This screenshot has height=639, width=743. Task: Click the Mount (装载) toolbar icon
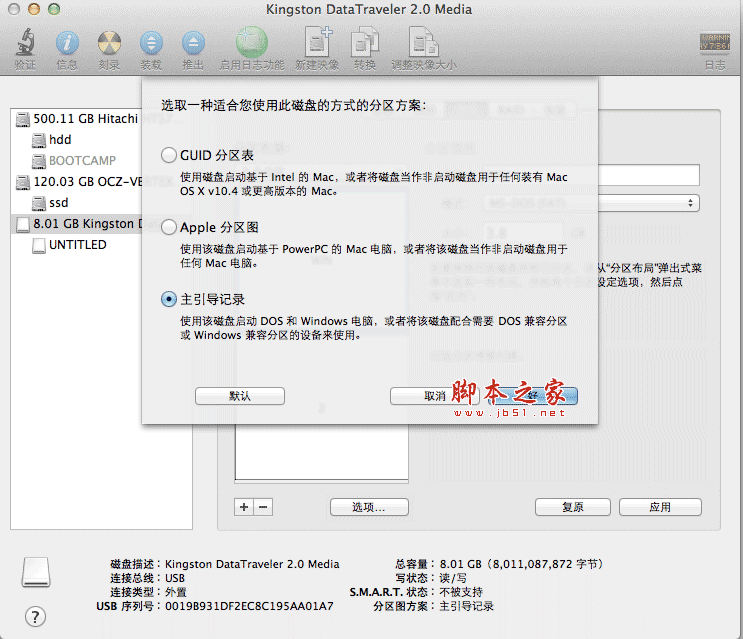tap(151, 43)
